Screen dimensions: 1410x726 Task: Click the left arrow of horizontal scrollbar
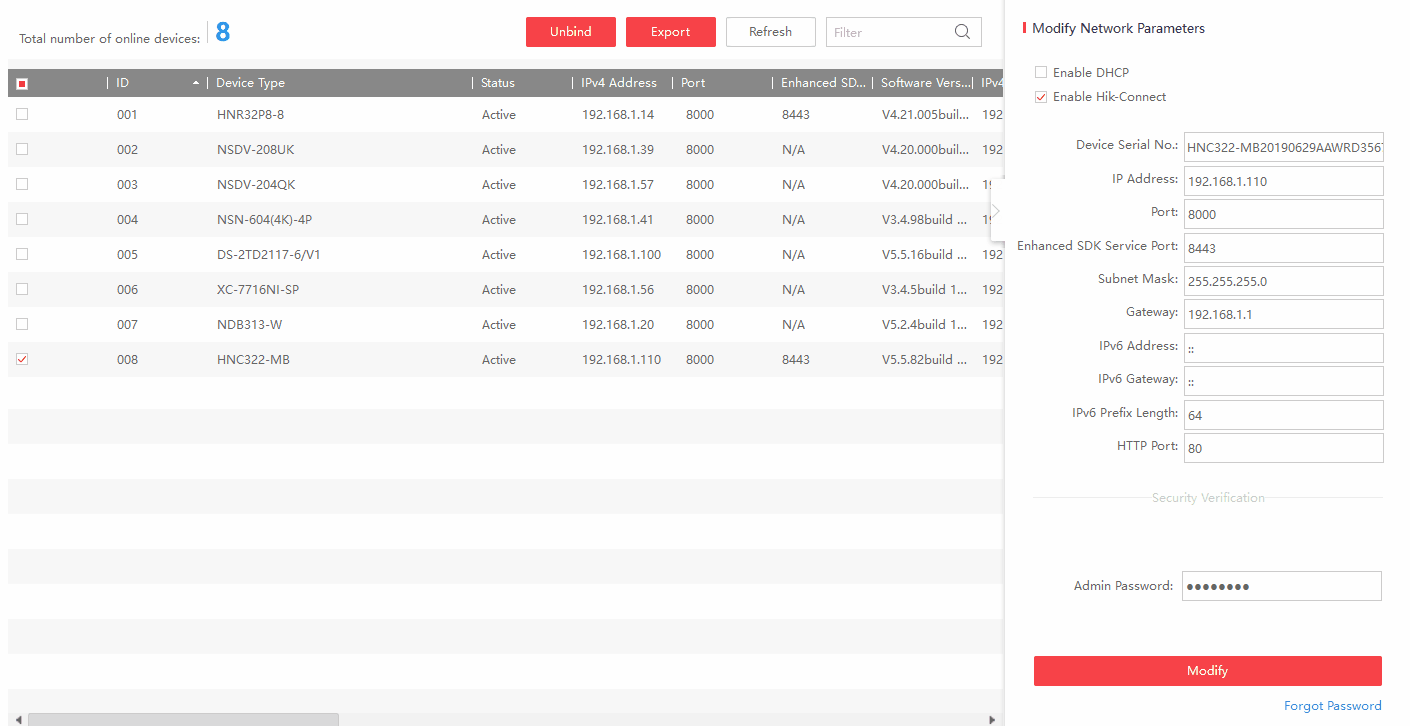pyautogui.click(x=18, y=719)
